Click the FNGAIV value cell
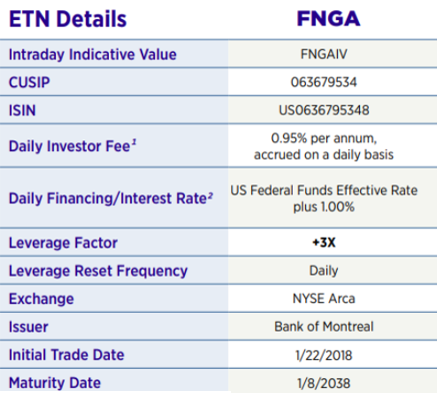 324,54
